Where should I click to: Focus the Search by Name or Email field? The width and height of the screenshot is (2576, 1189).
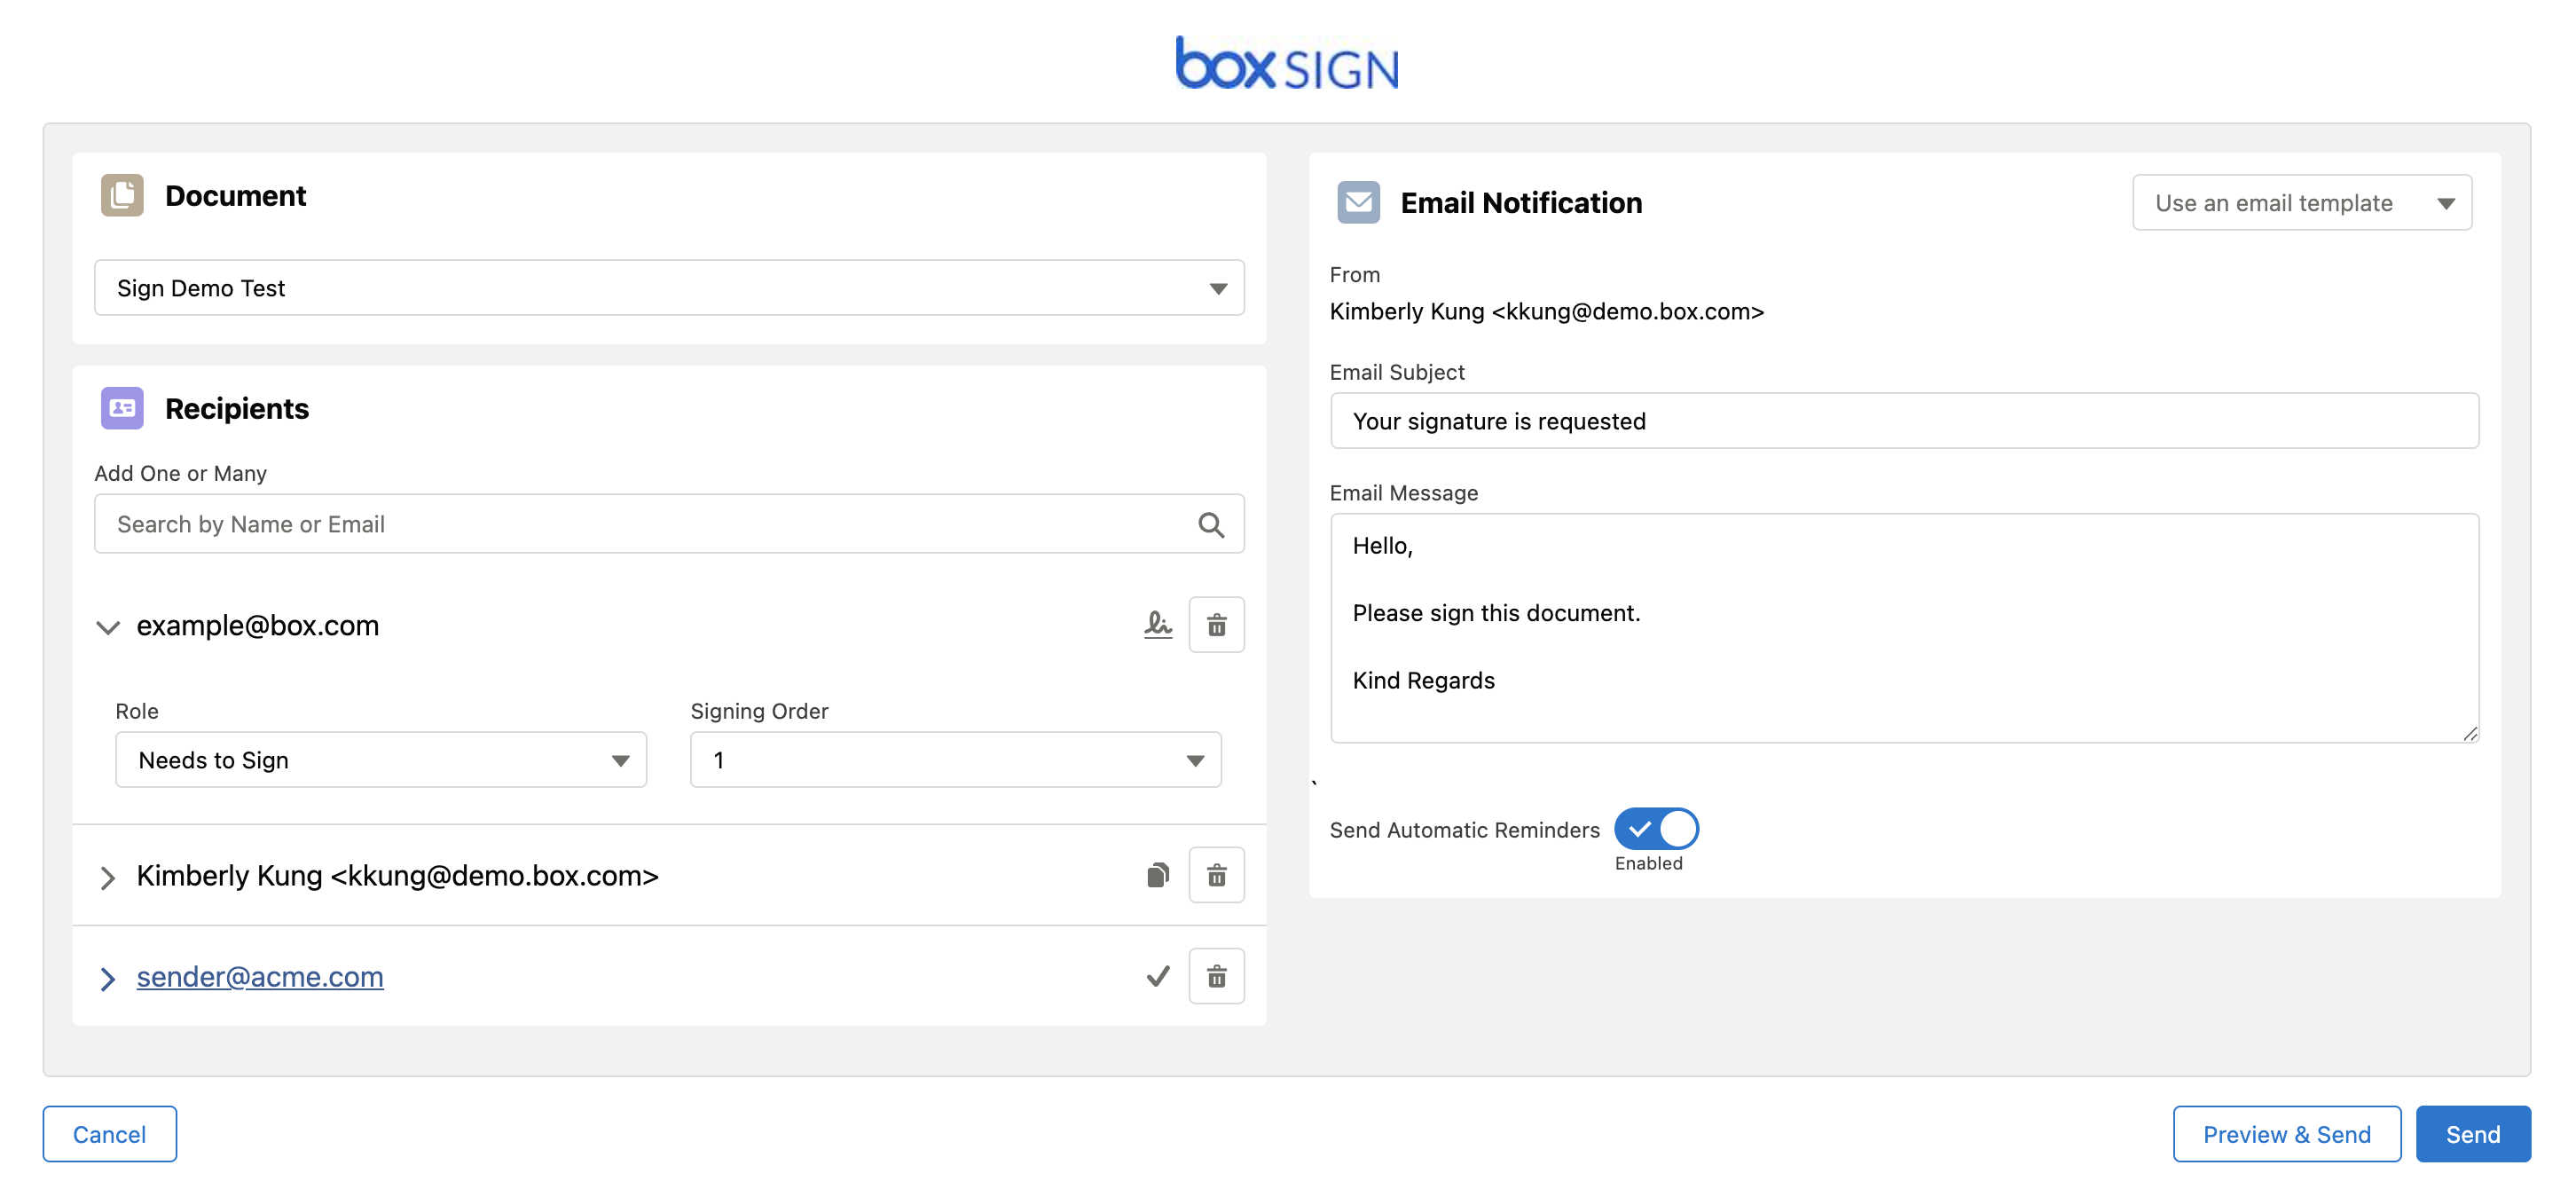669,524
